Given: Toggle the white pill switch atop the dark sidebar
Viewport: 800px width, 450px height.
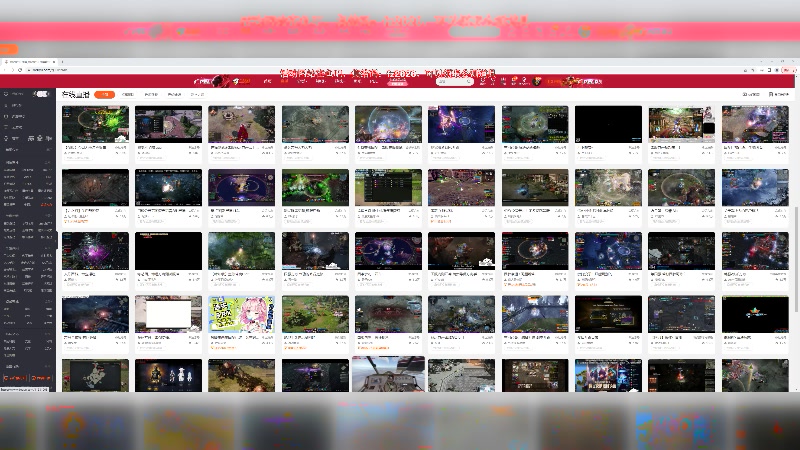Looking at the screenshot, I should point(41,94).
